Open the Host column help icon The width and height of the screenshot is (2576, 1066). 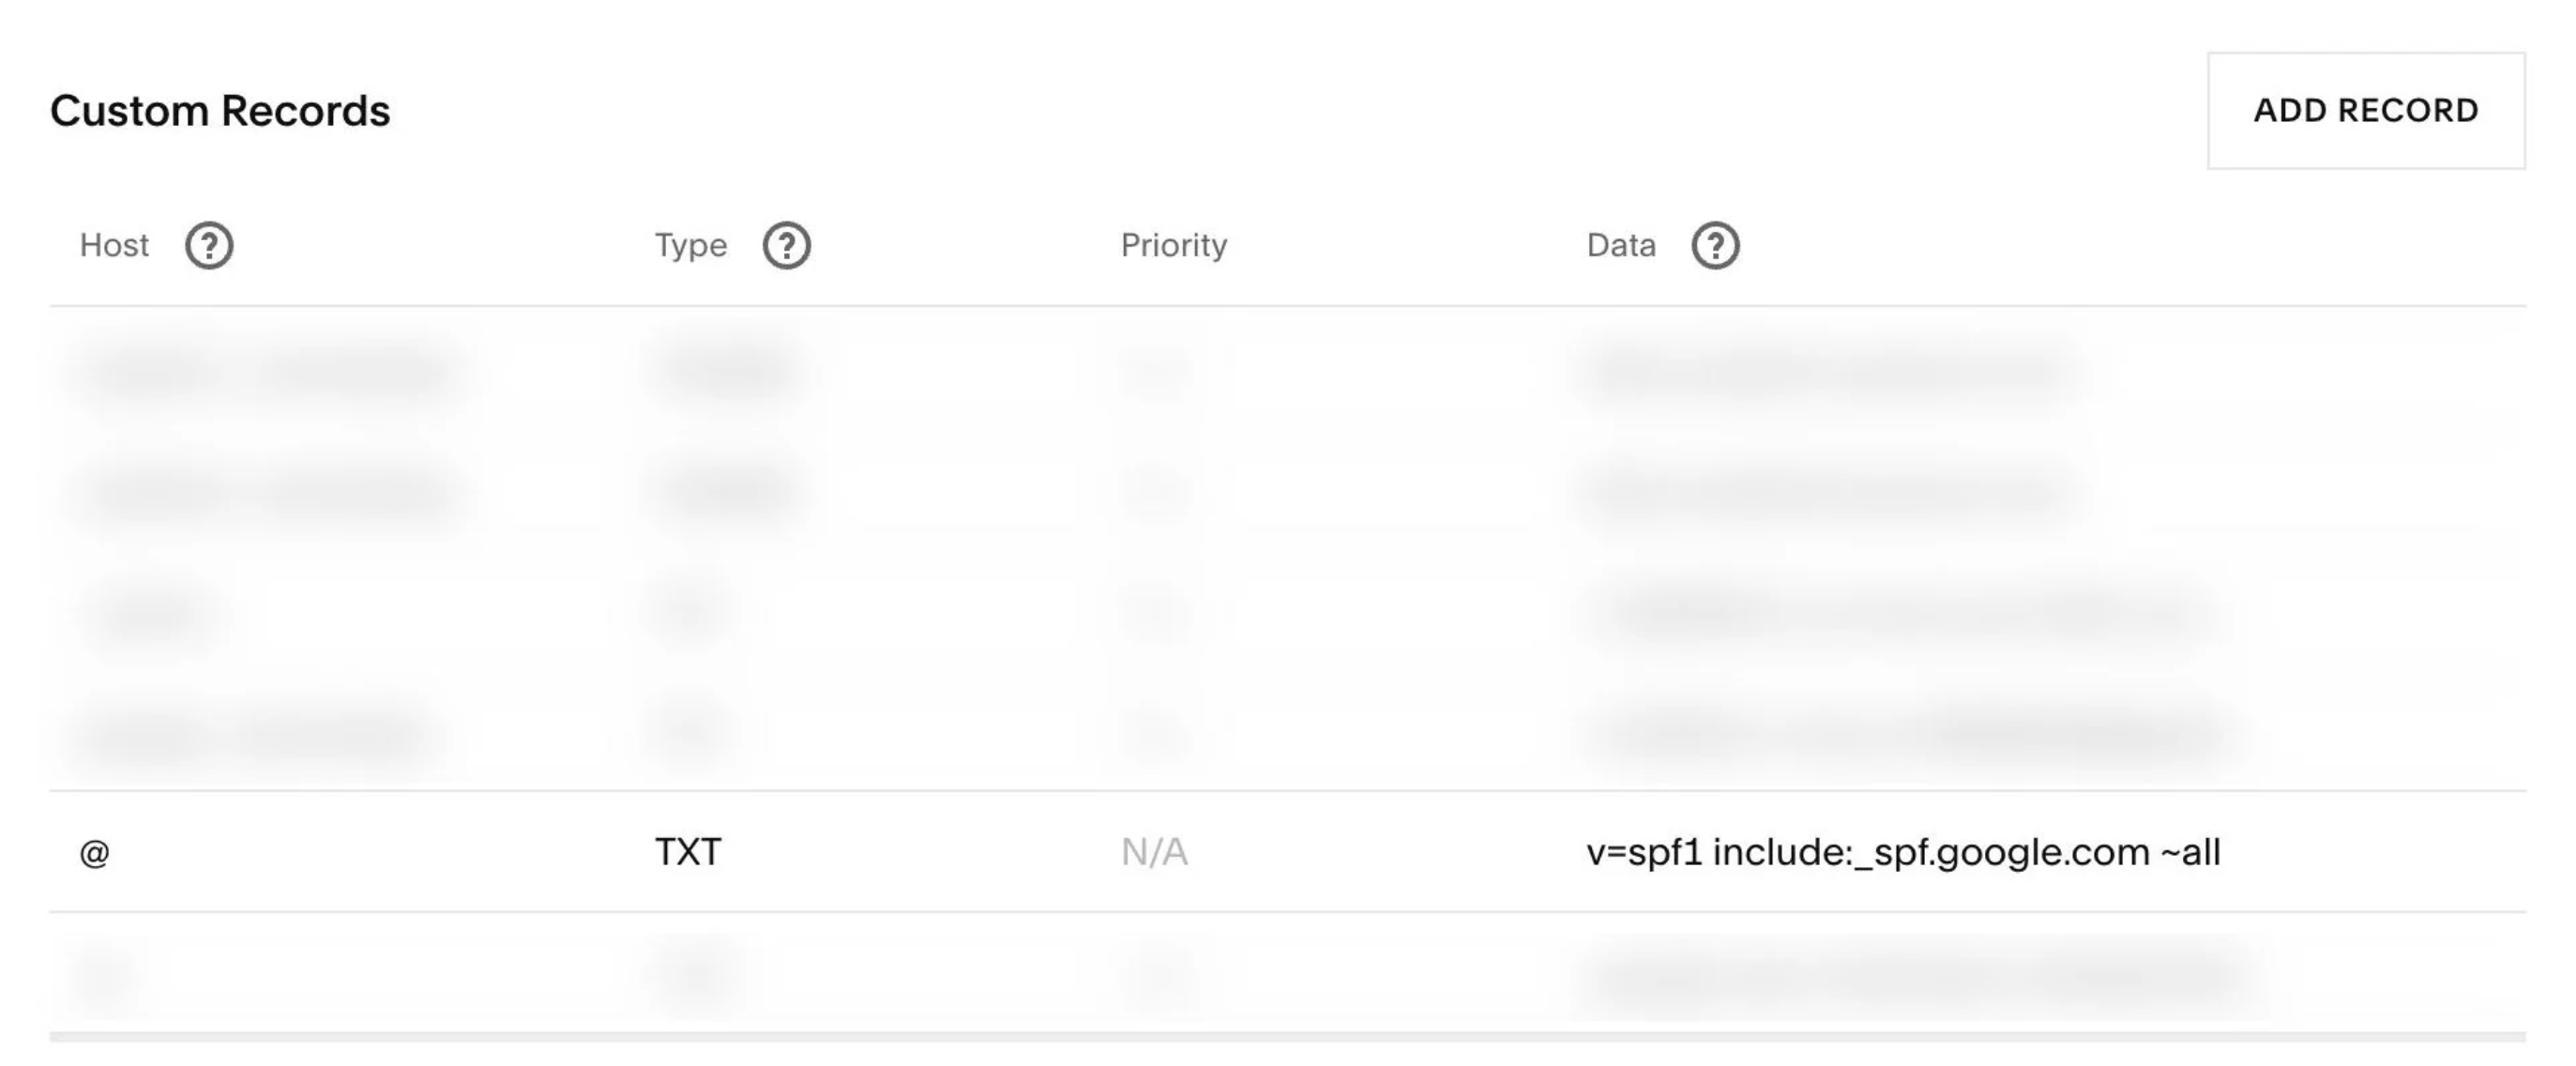[209, 246]
